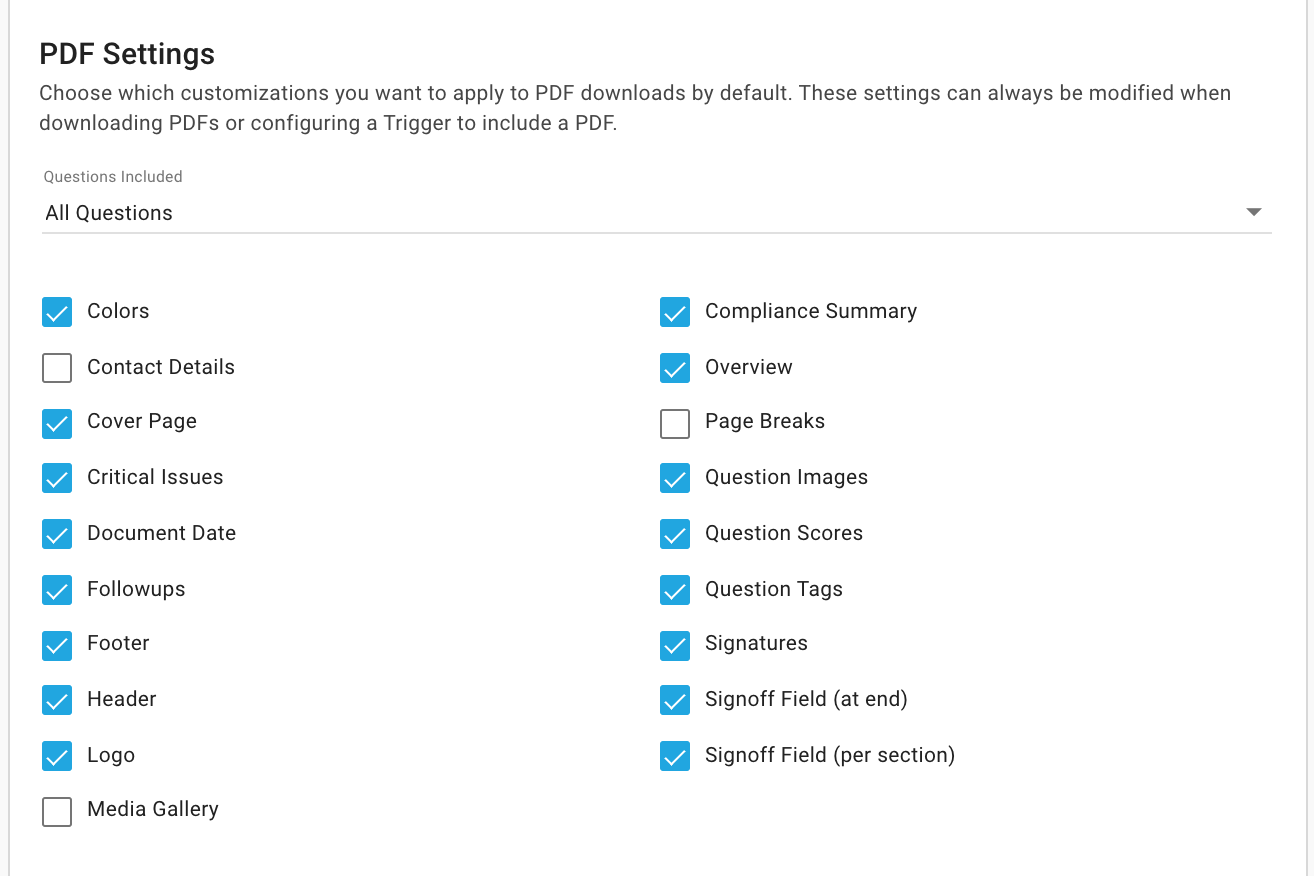Disable the Cover Page checkbox
The image size is (1314, 876).
(x=57, y=423)
